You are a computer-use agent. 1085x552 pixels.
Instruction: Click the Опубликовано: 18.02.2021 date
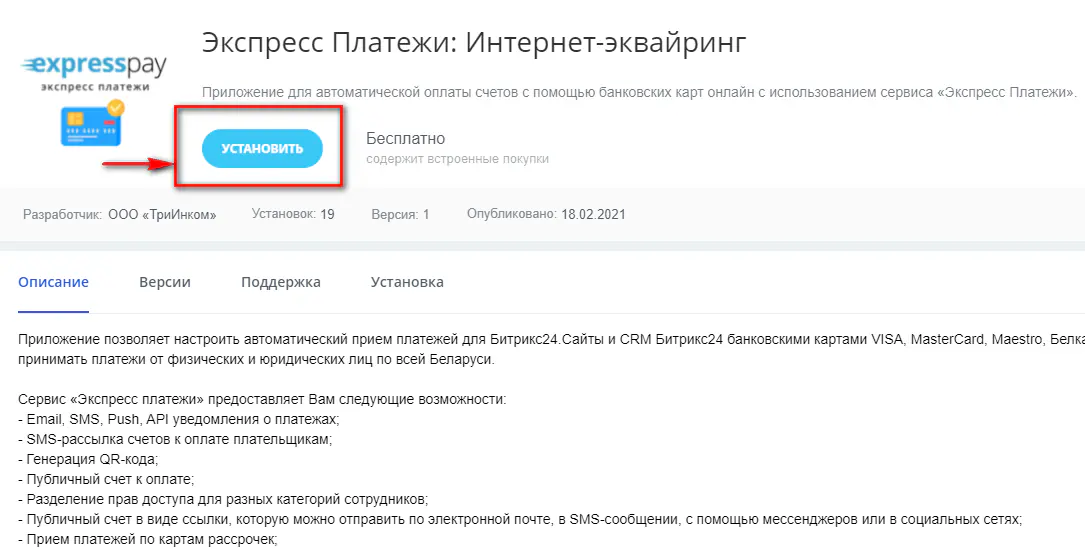(546, 214)
